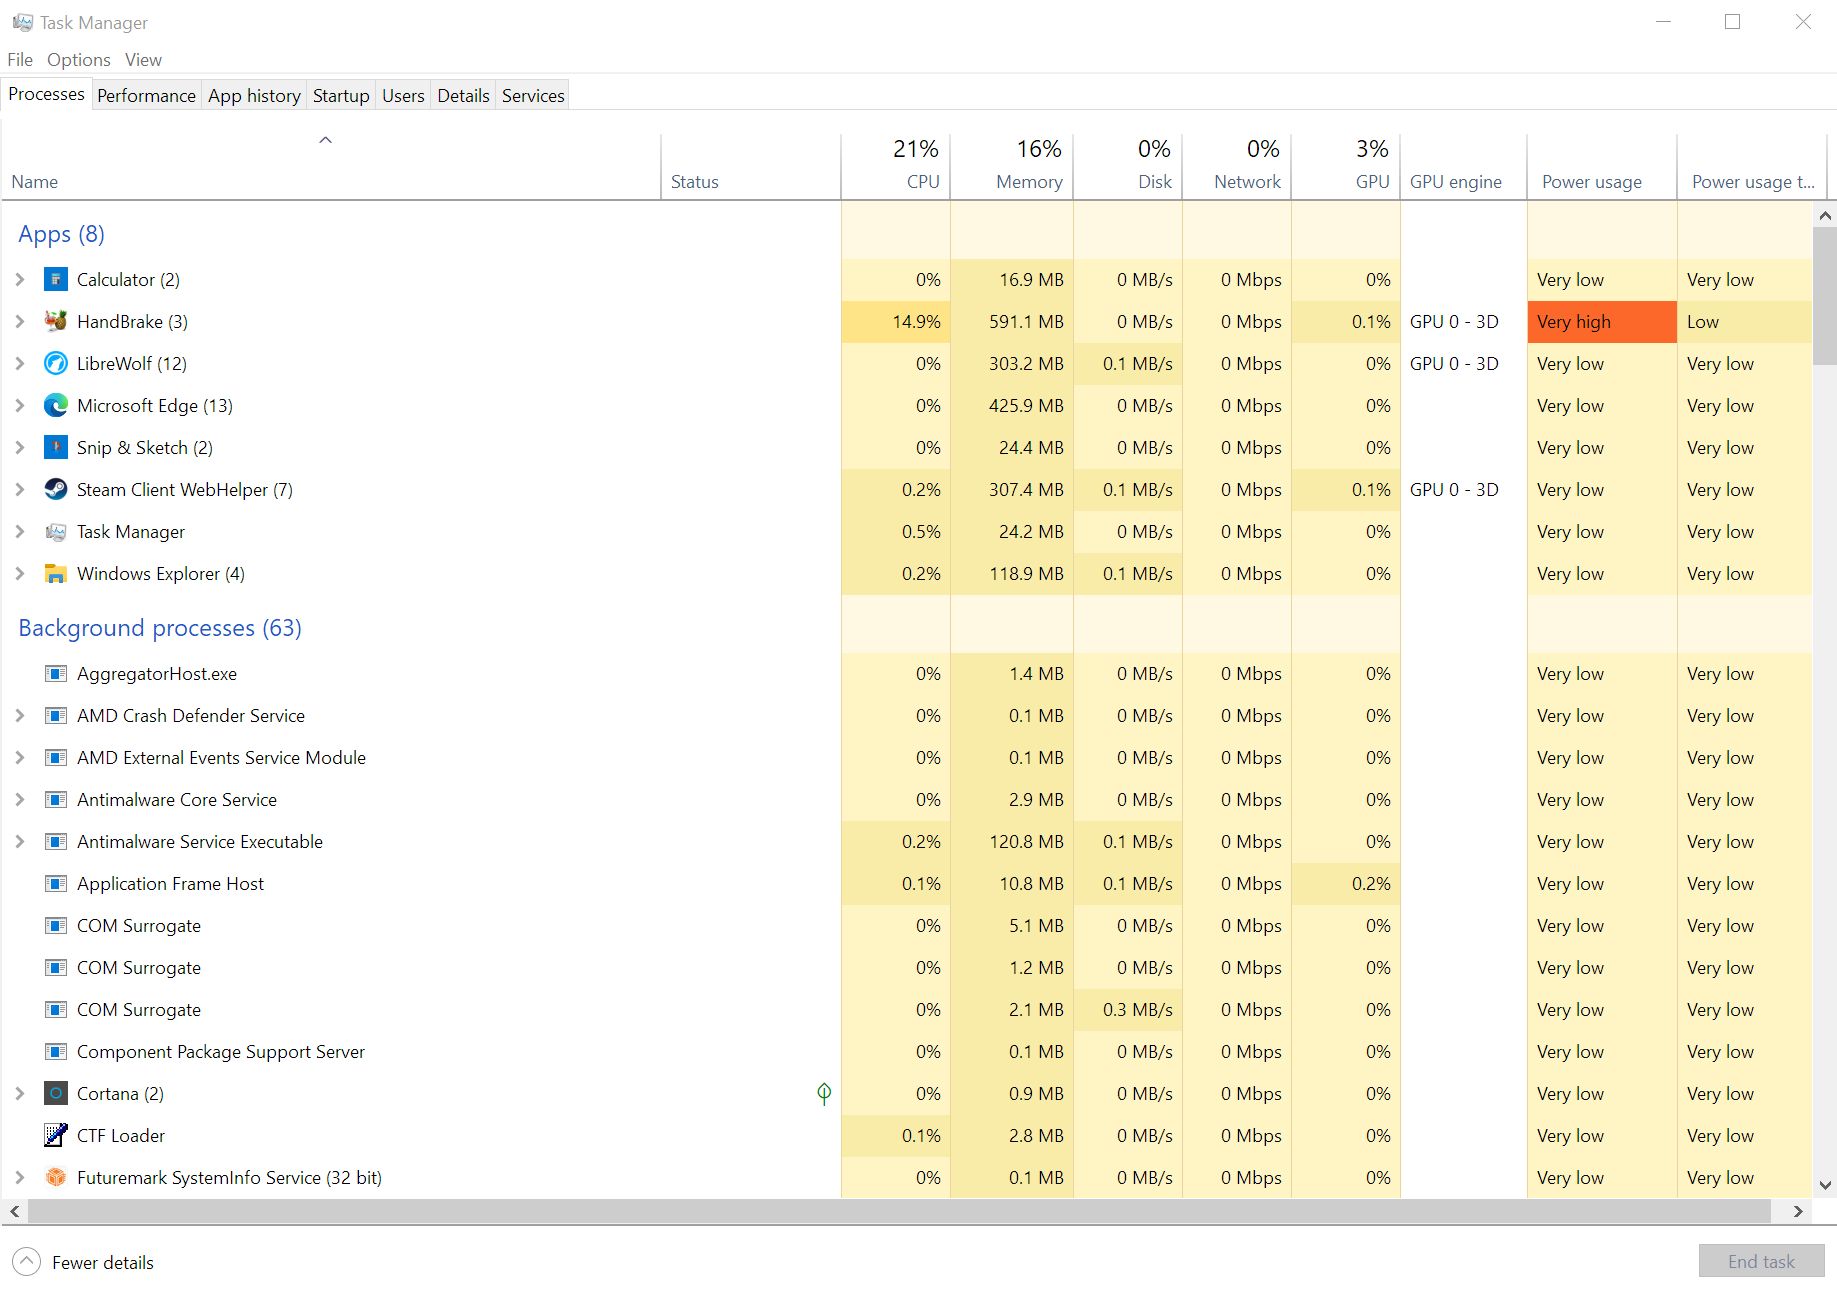Click the Antimalware Core Service icon
Screen dimensions: 1837x1298
(x=56, y=800)
